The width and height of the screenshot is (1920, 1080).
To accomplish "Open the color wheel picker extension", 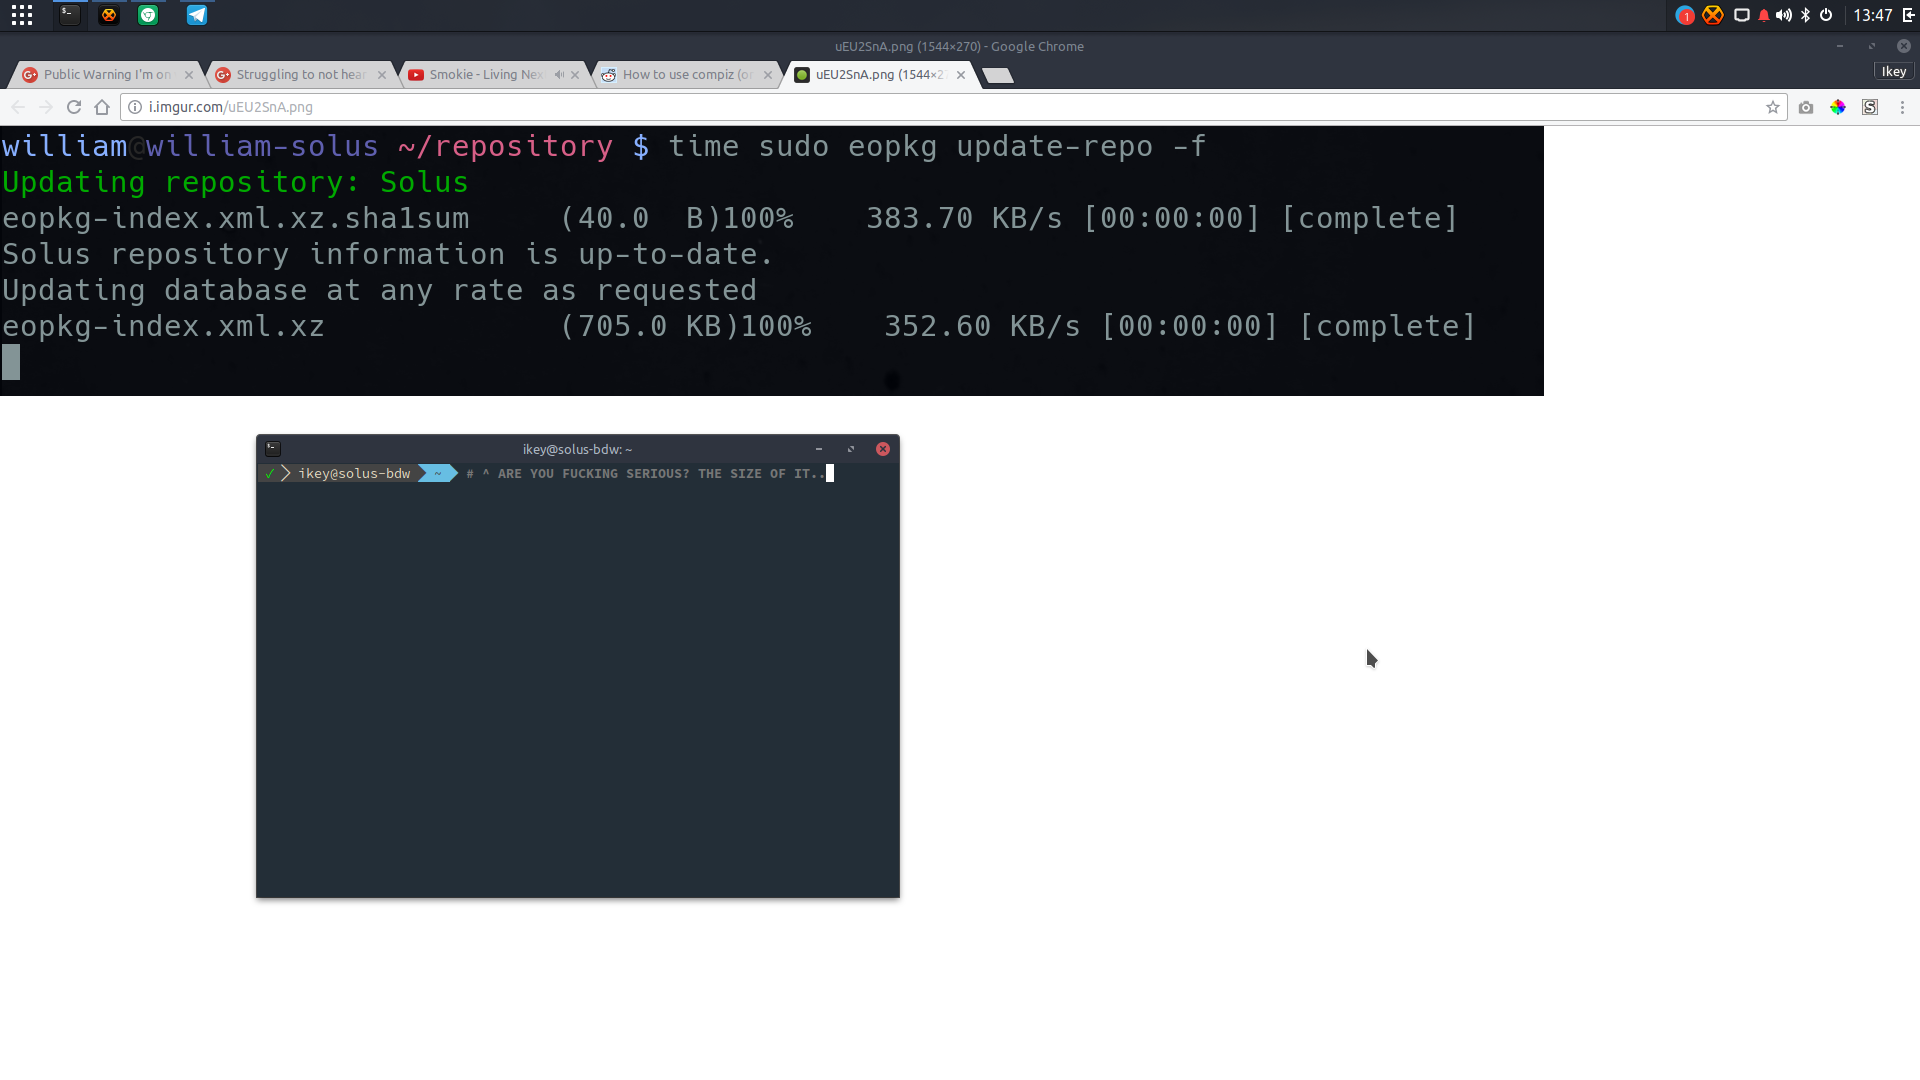I will pyautogui.click(x=1838, y=107).
